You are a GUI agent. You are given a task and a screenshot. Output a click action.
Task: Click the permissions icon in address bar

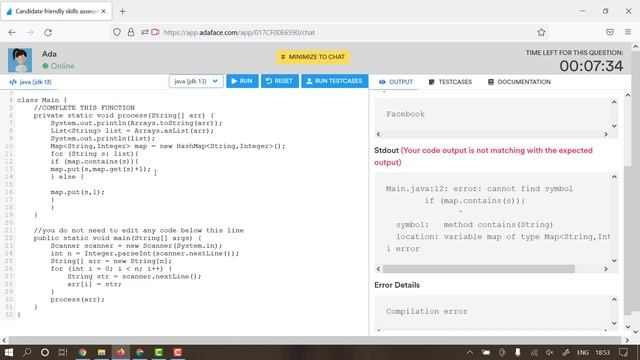coord(144,32)
